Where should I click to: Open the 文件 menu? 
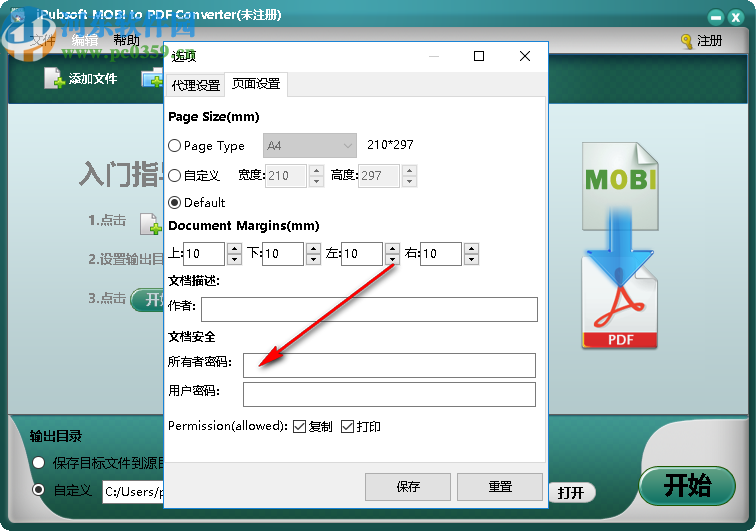[42, 41]
